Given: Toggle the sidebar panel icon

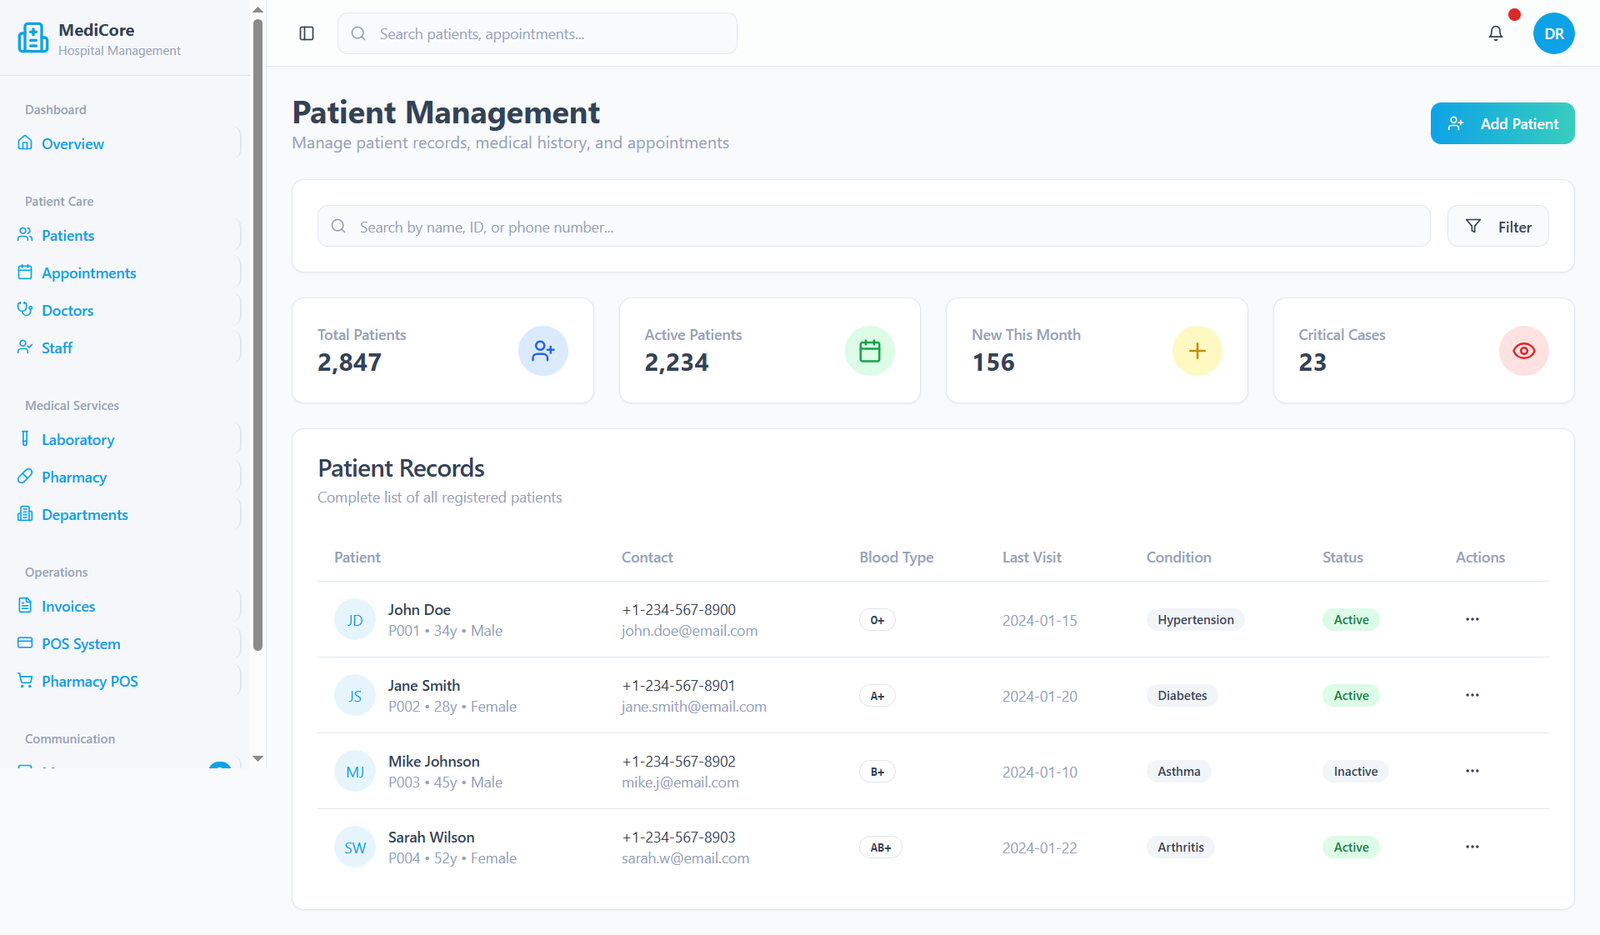Looking at the screenshot, I should [307, 34].
